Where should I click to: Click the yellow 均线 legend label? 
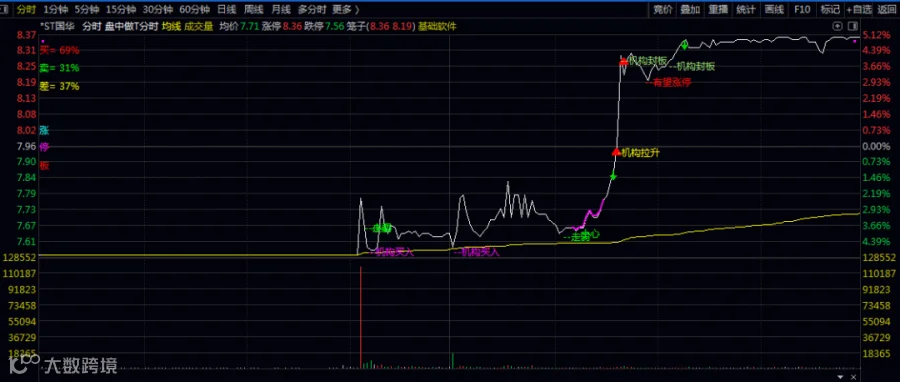point(170,26)
